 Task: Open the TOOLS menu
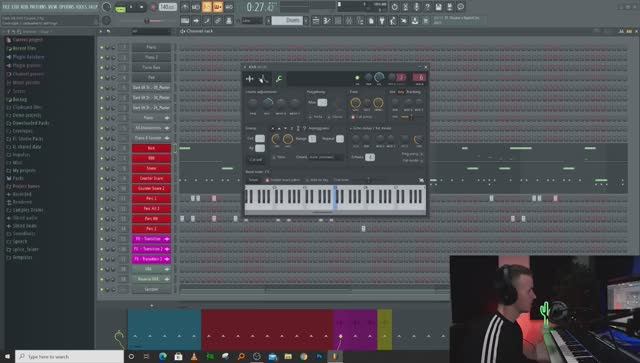click(x=81, y=7)
